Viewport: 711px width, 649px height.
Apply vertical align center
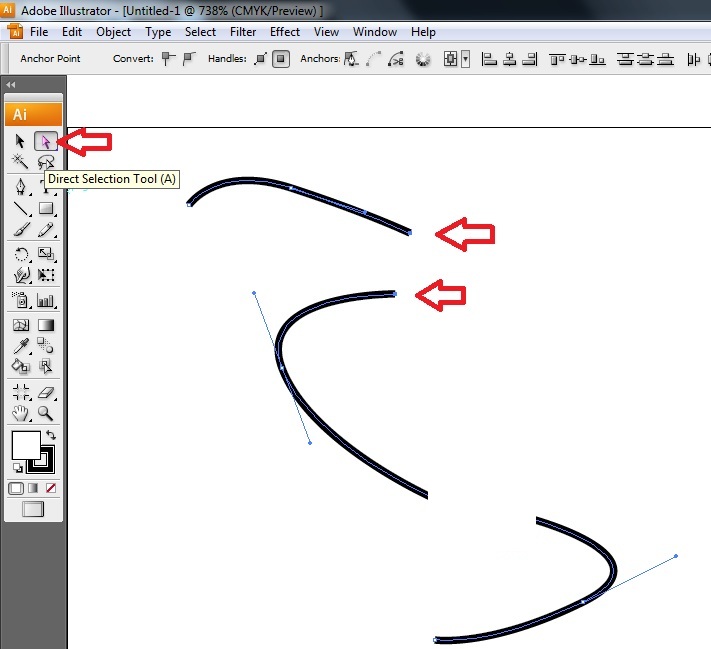(578, 59)
